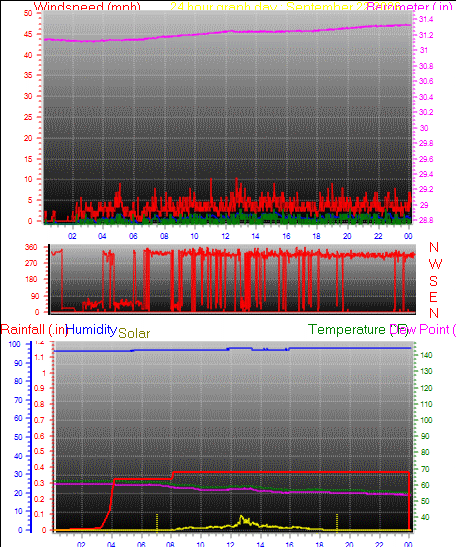Click the Solar legend label
This screenshot has width=456, height=547.
pyautogui.click(x=134, y=334)
